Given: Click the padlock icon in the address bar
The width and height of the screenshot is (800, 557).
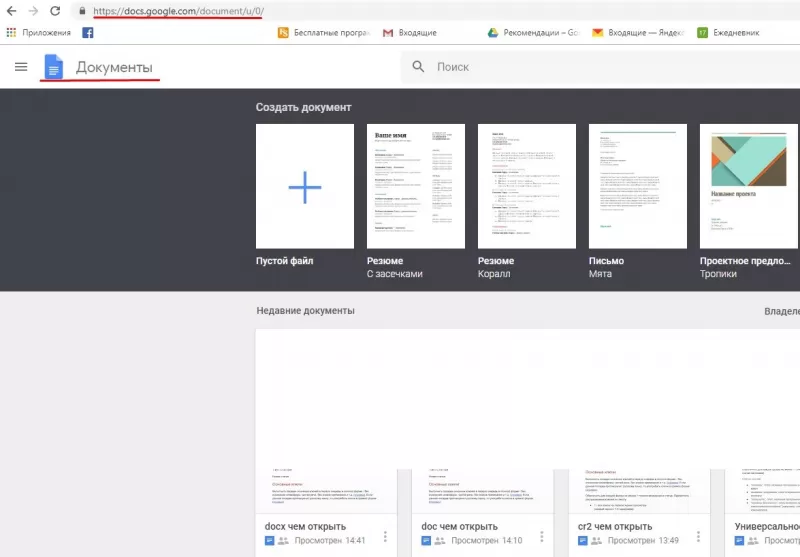Looking at the screenshot, I should tap(82, 11).
